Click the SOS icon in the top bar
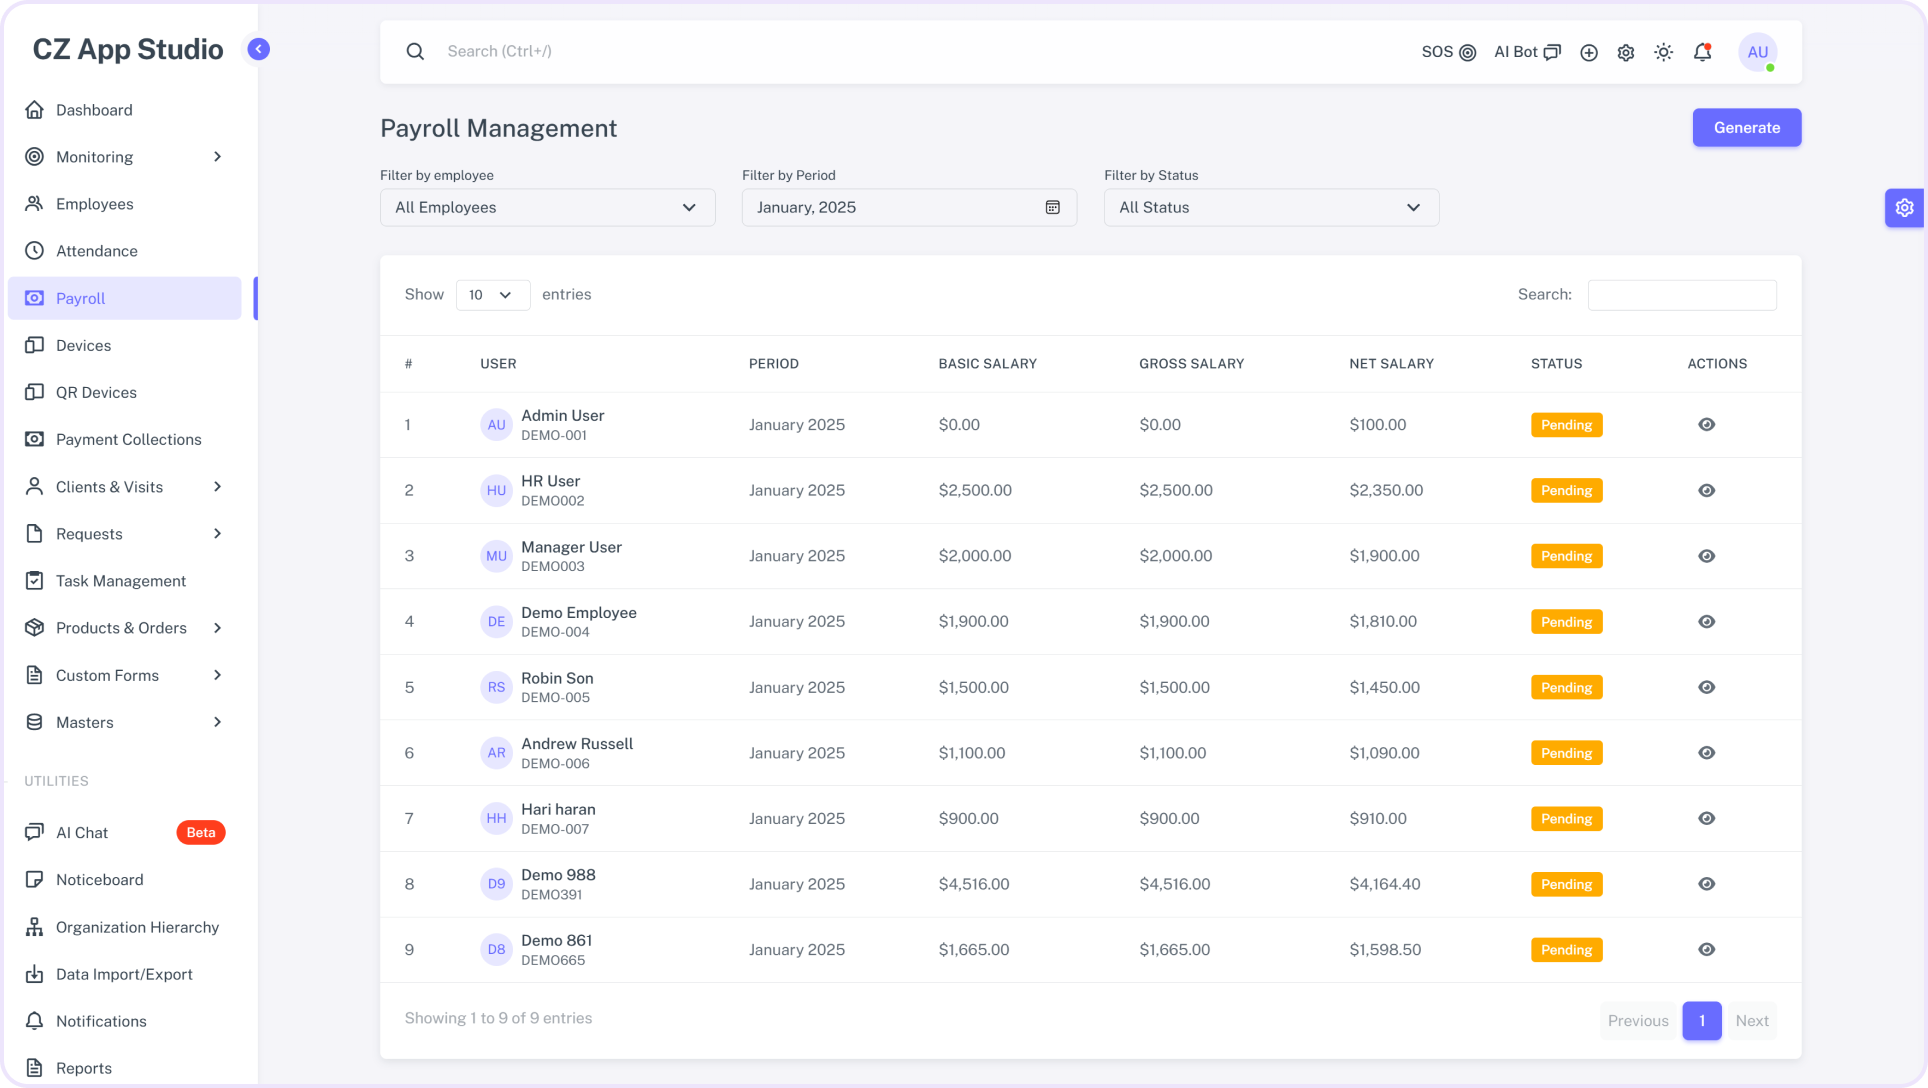 pyautogui.click(x=1467, y=52)
